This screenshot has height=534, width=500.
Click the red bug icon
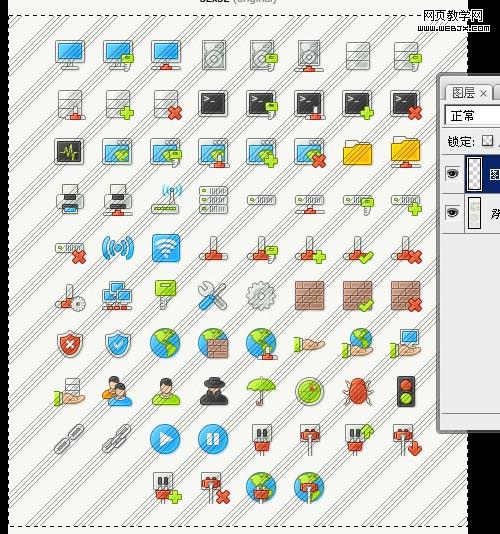pos(358,392)
